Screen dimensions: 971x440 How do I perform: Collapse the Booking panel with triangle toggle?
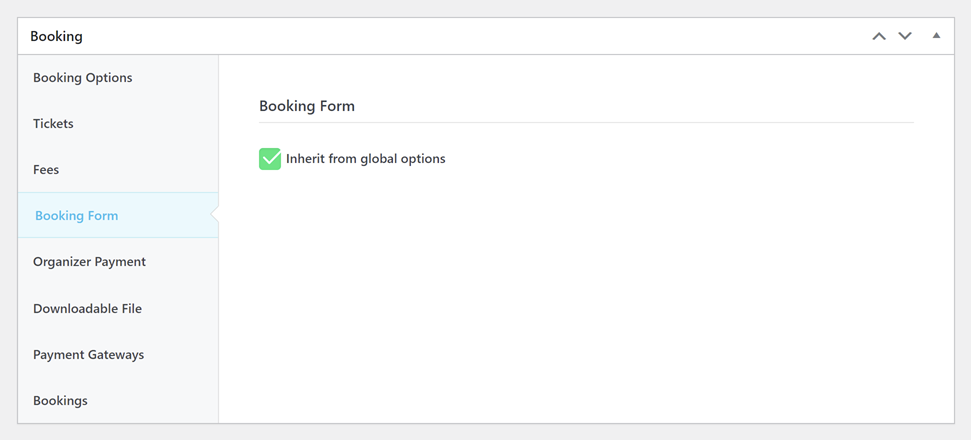point(936,36)
